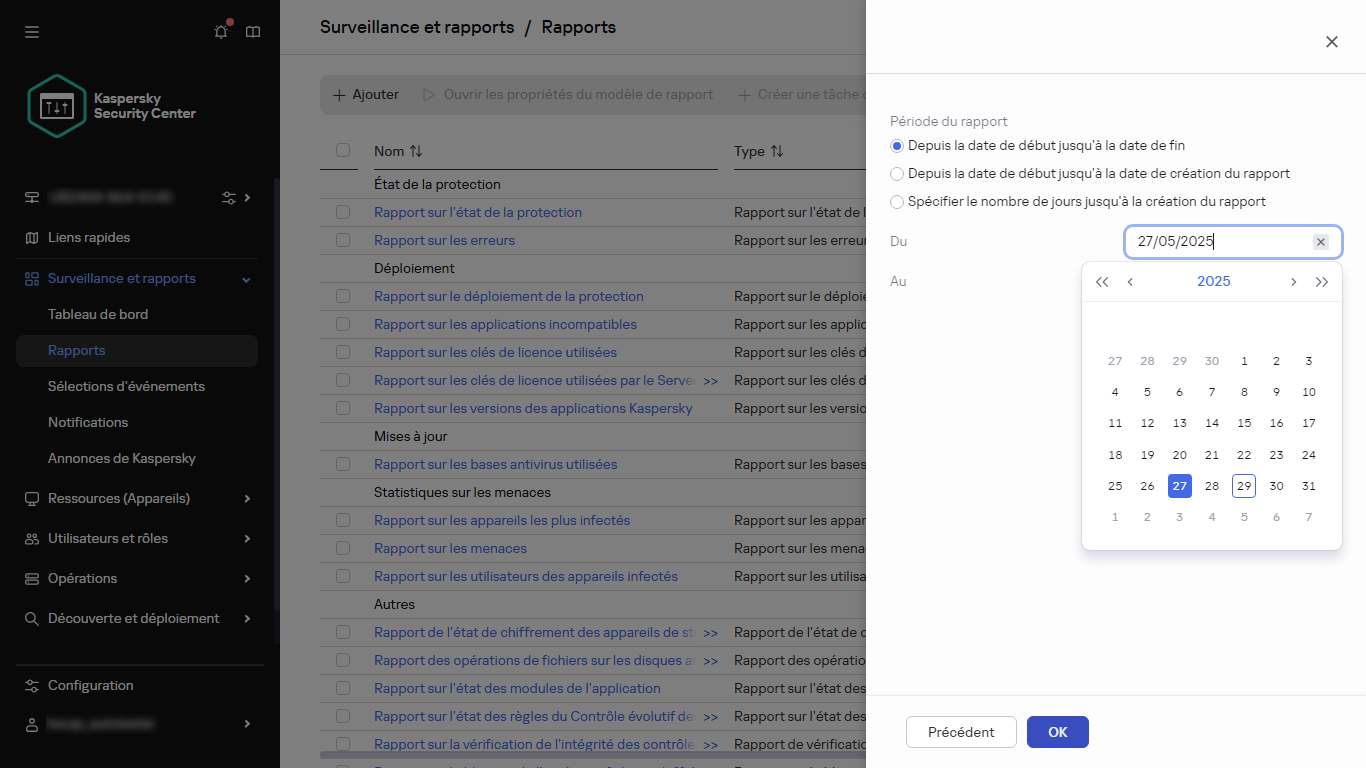
Task: Click the Précédent button
Action: [961, 732]
